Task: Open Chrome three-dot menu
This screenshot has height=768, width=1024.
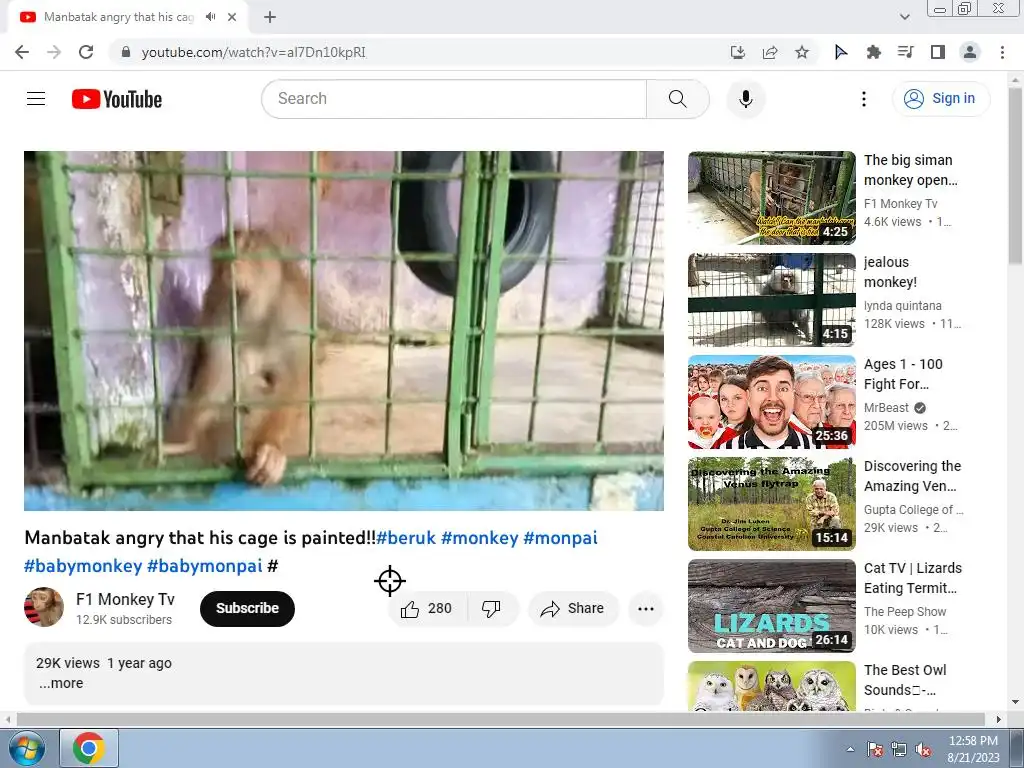Action: click(1002, 52)
